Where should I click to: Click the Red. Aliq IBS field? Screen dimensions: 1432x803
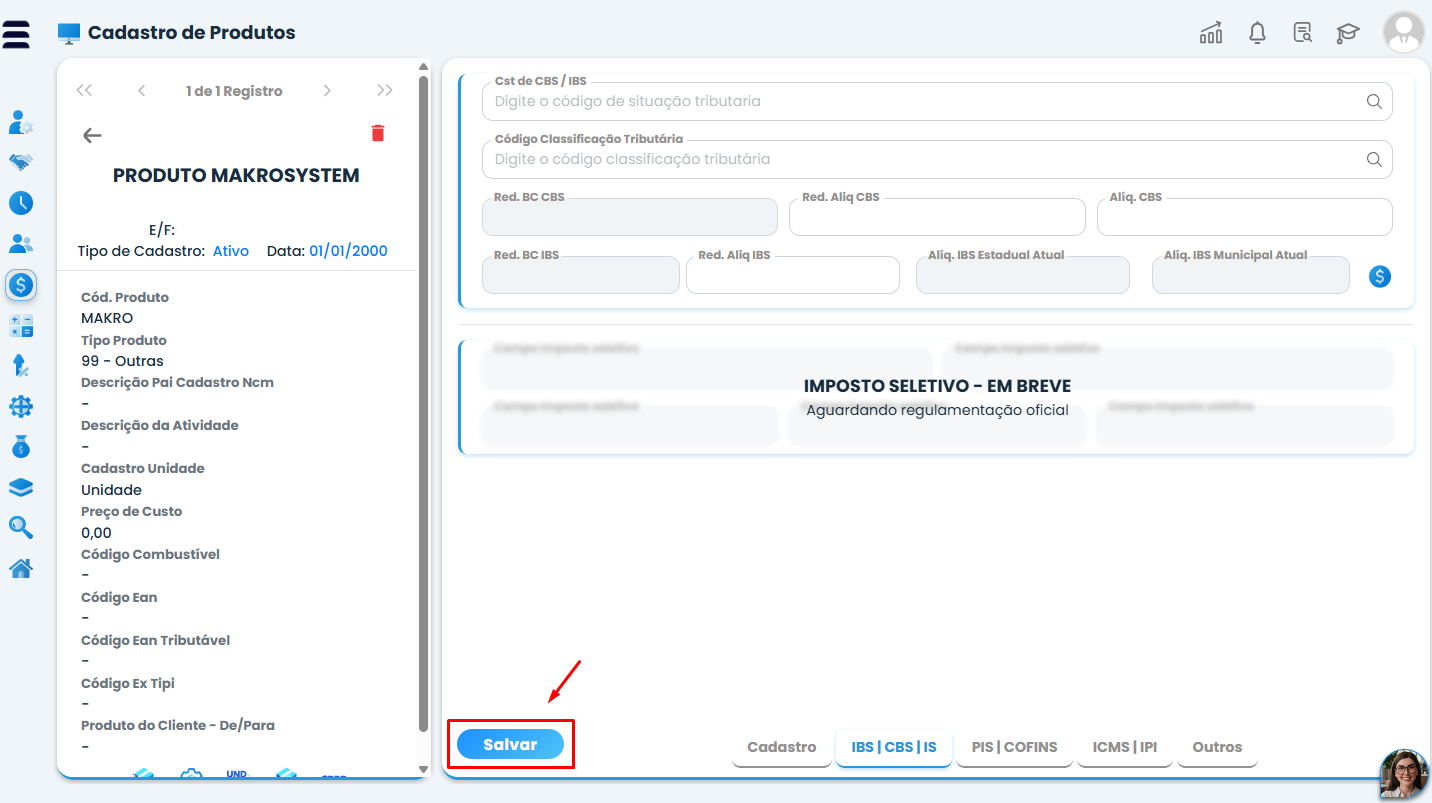pos(793,275)
